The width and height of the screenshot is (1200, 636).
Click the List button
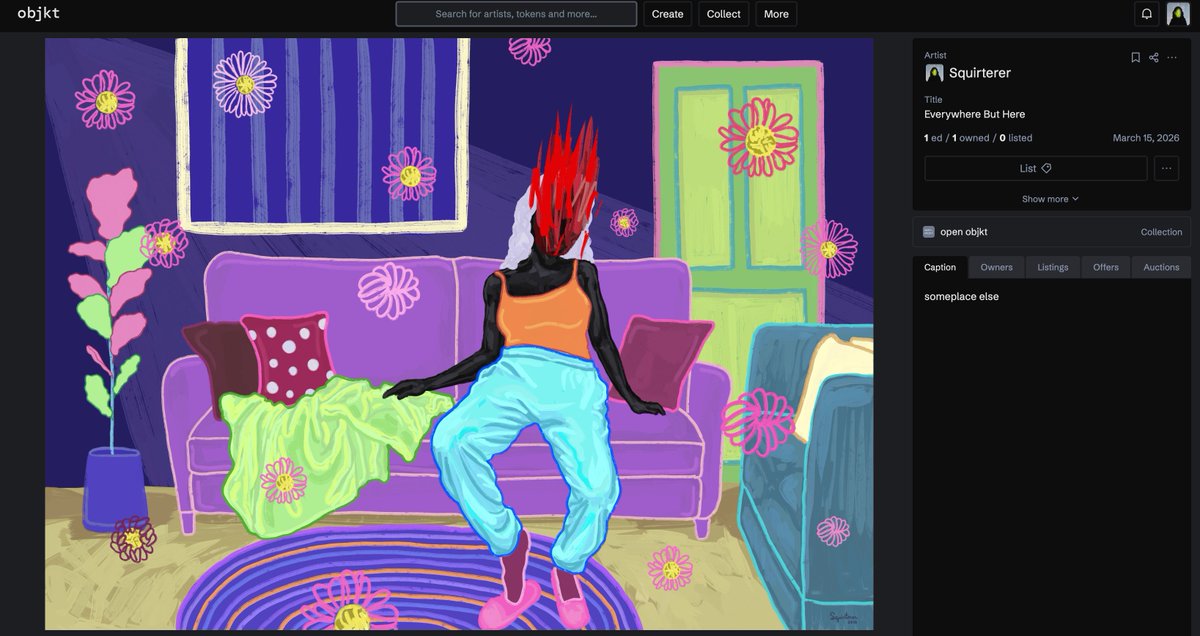pos(1036,168)
